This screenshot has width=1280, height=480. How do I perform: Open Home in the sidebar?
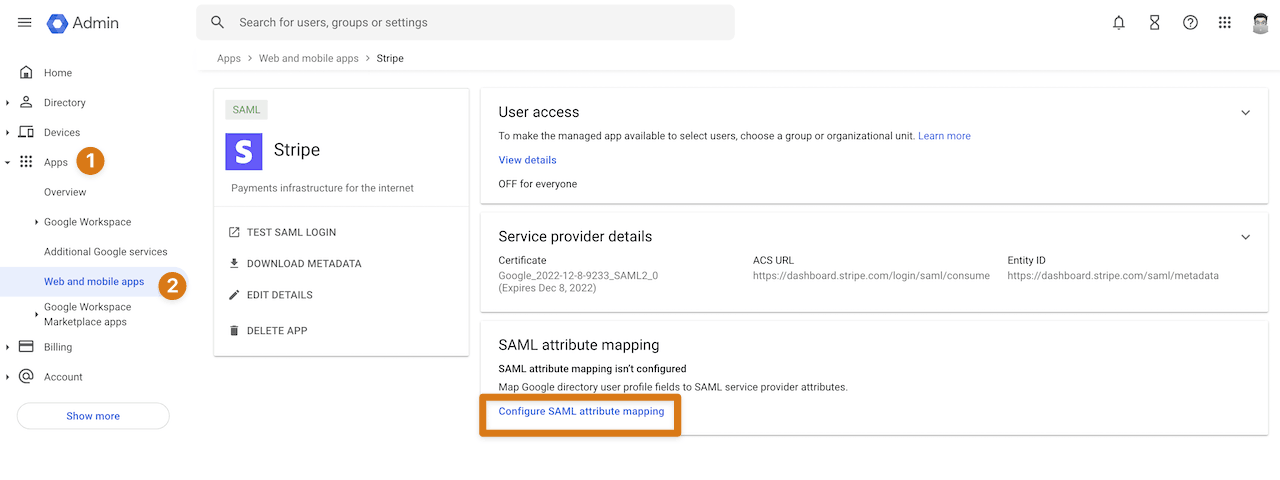coord(58,73)
